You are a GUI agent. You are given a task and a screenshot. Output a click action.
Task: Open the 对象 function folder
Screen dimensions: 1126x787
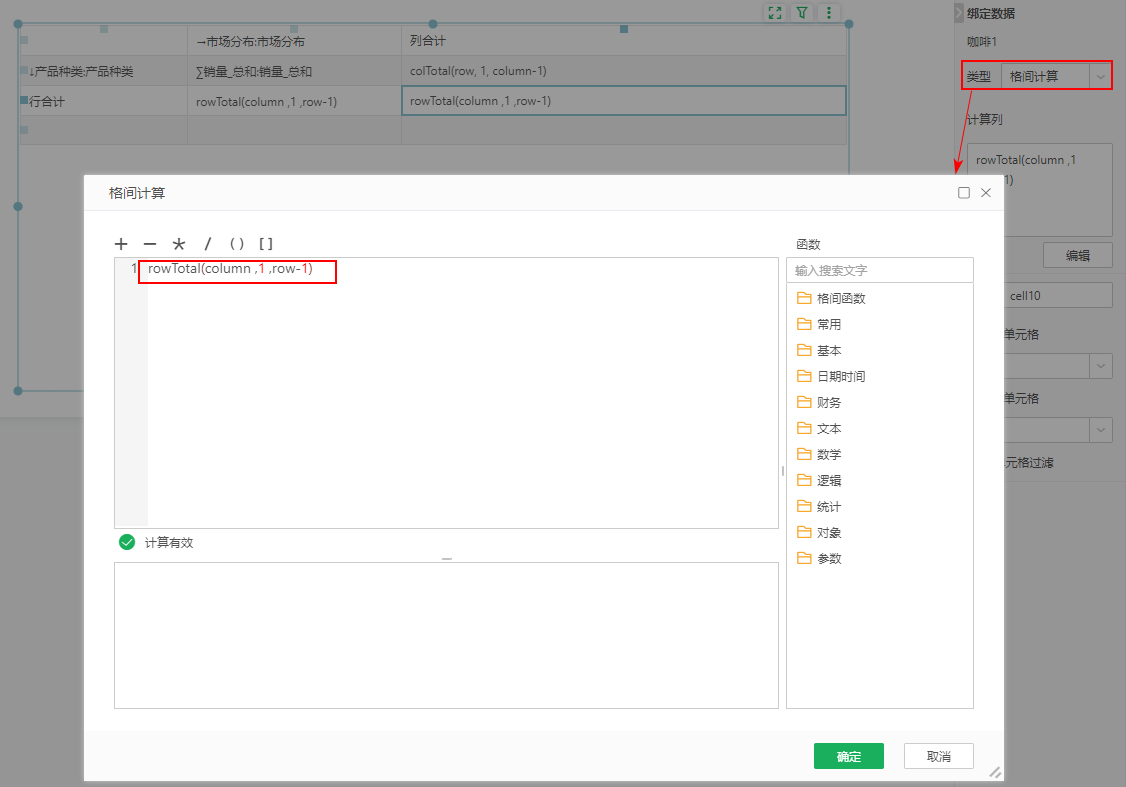(819, 533)
